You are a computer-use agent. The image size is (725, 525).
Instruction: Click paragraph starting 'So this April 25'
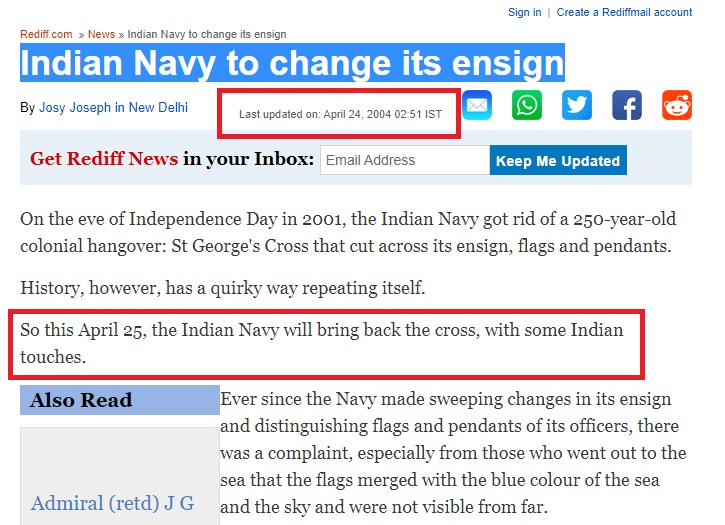tap(322, 343)
